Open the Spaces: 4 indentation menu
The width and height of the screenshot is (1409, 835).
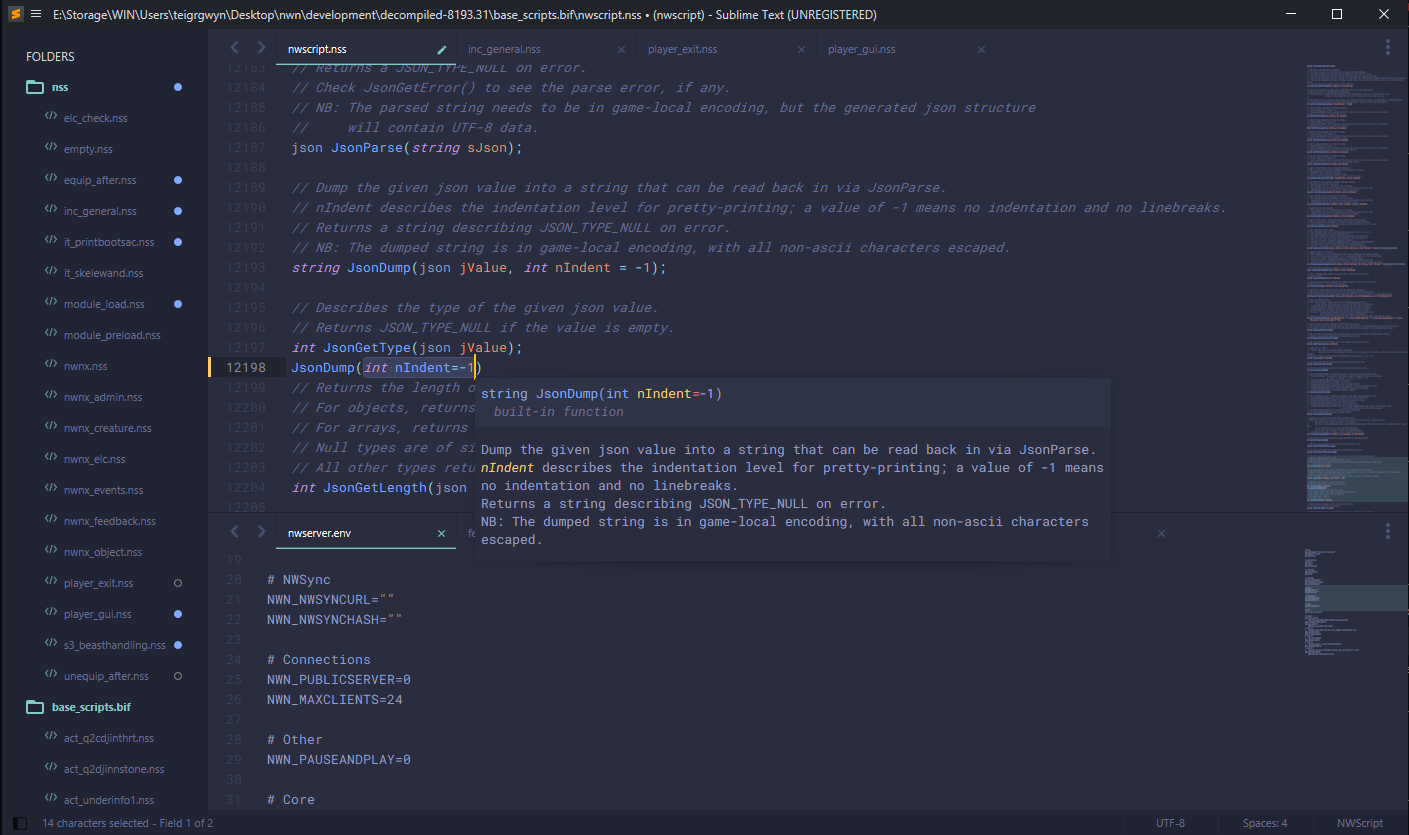pyautogui.click(x=1265, y=823)
